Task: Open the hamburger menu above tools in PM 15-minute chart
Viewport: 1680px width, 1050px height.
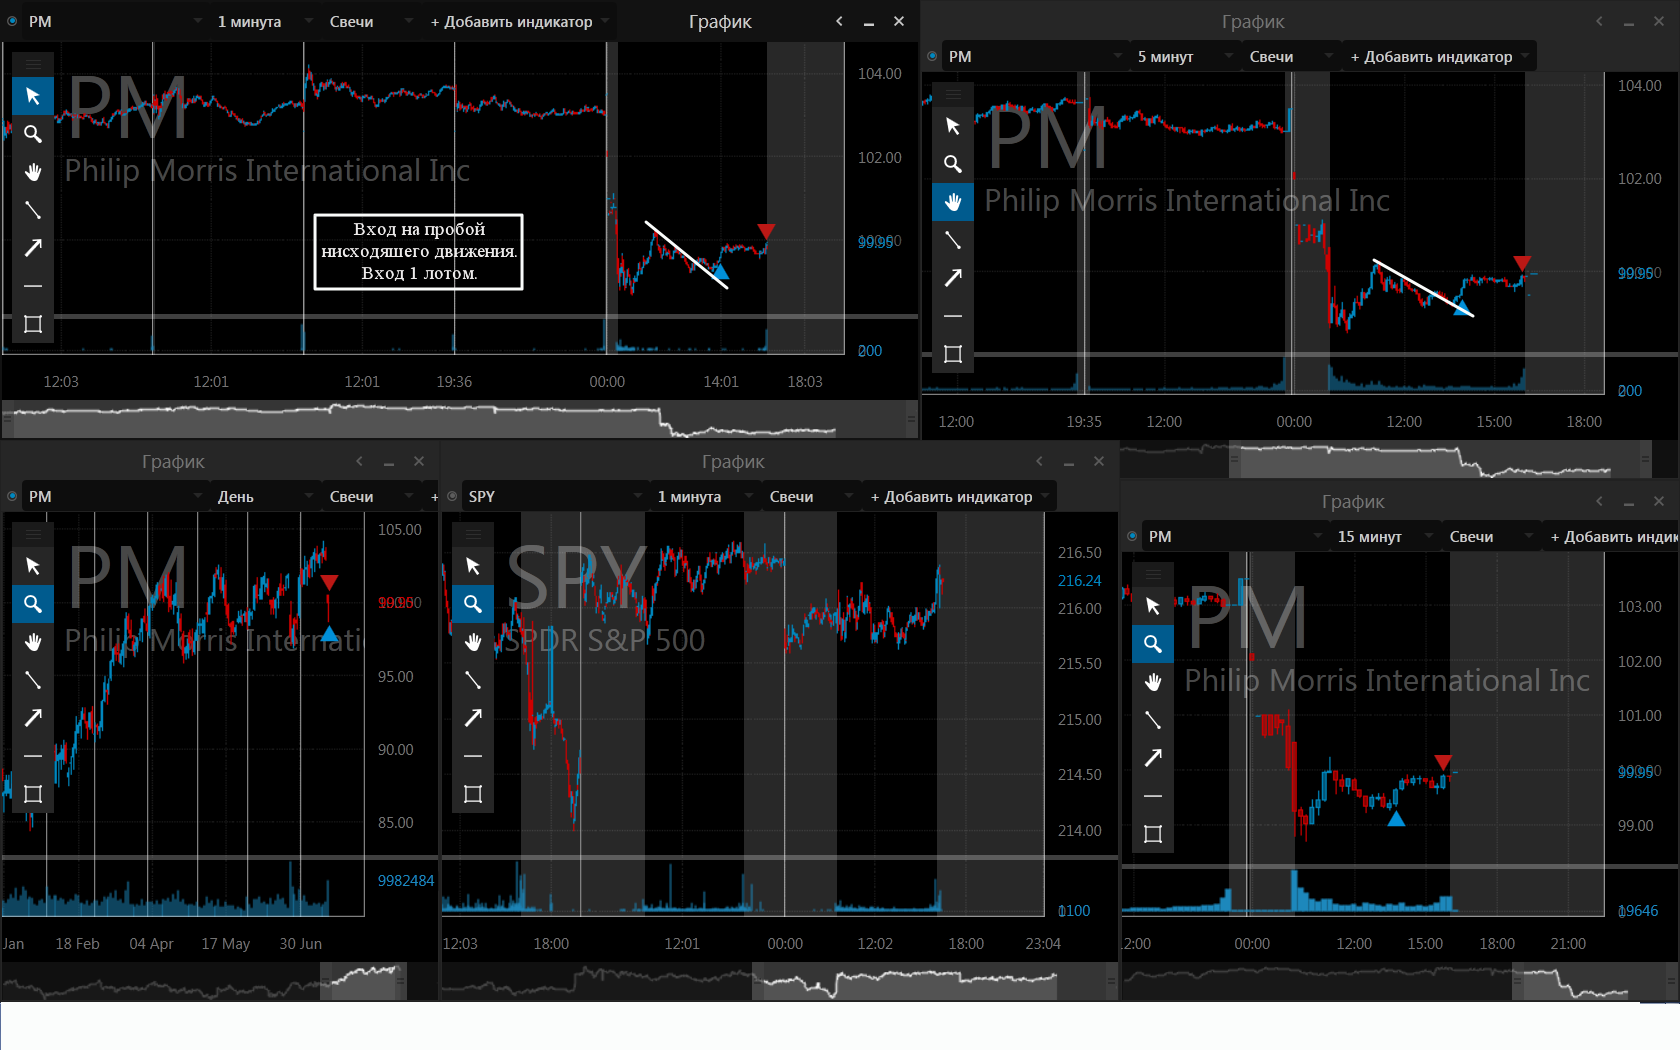Action: [1153, 573]
